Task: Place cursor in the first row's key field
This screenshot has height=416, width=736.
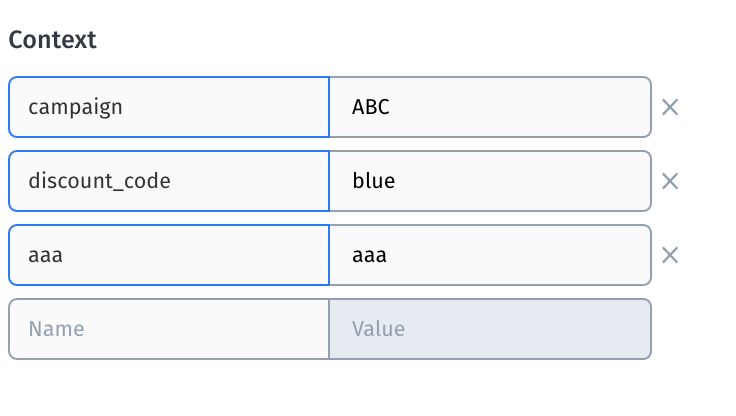Action: pos(168,107)
